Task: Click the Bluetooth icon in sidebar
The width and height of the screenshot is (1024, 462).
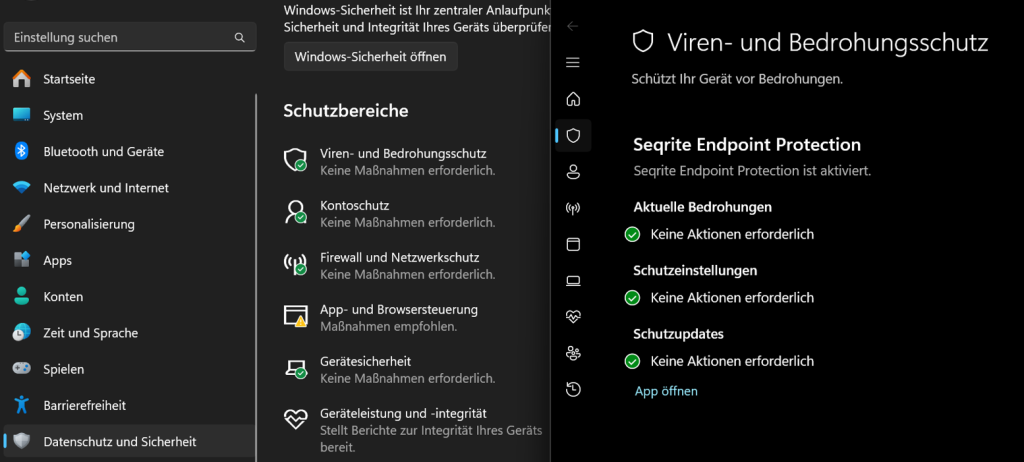Action: click(22, 152)
